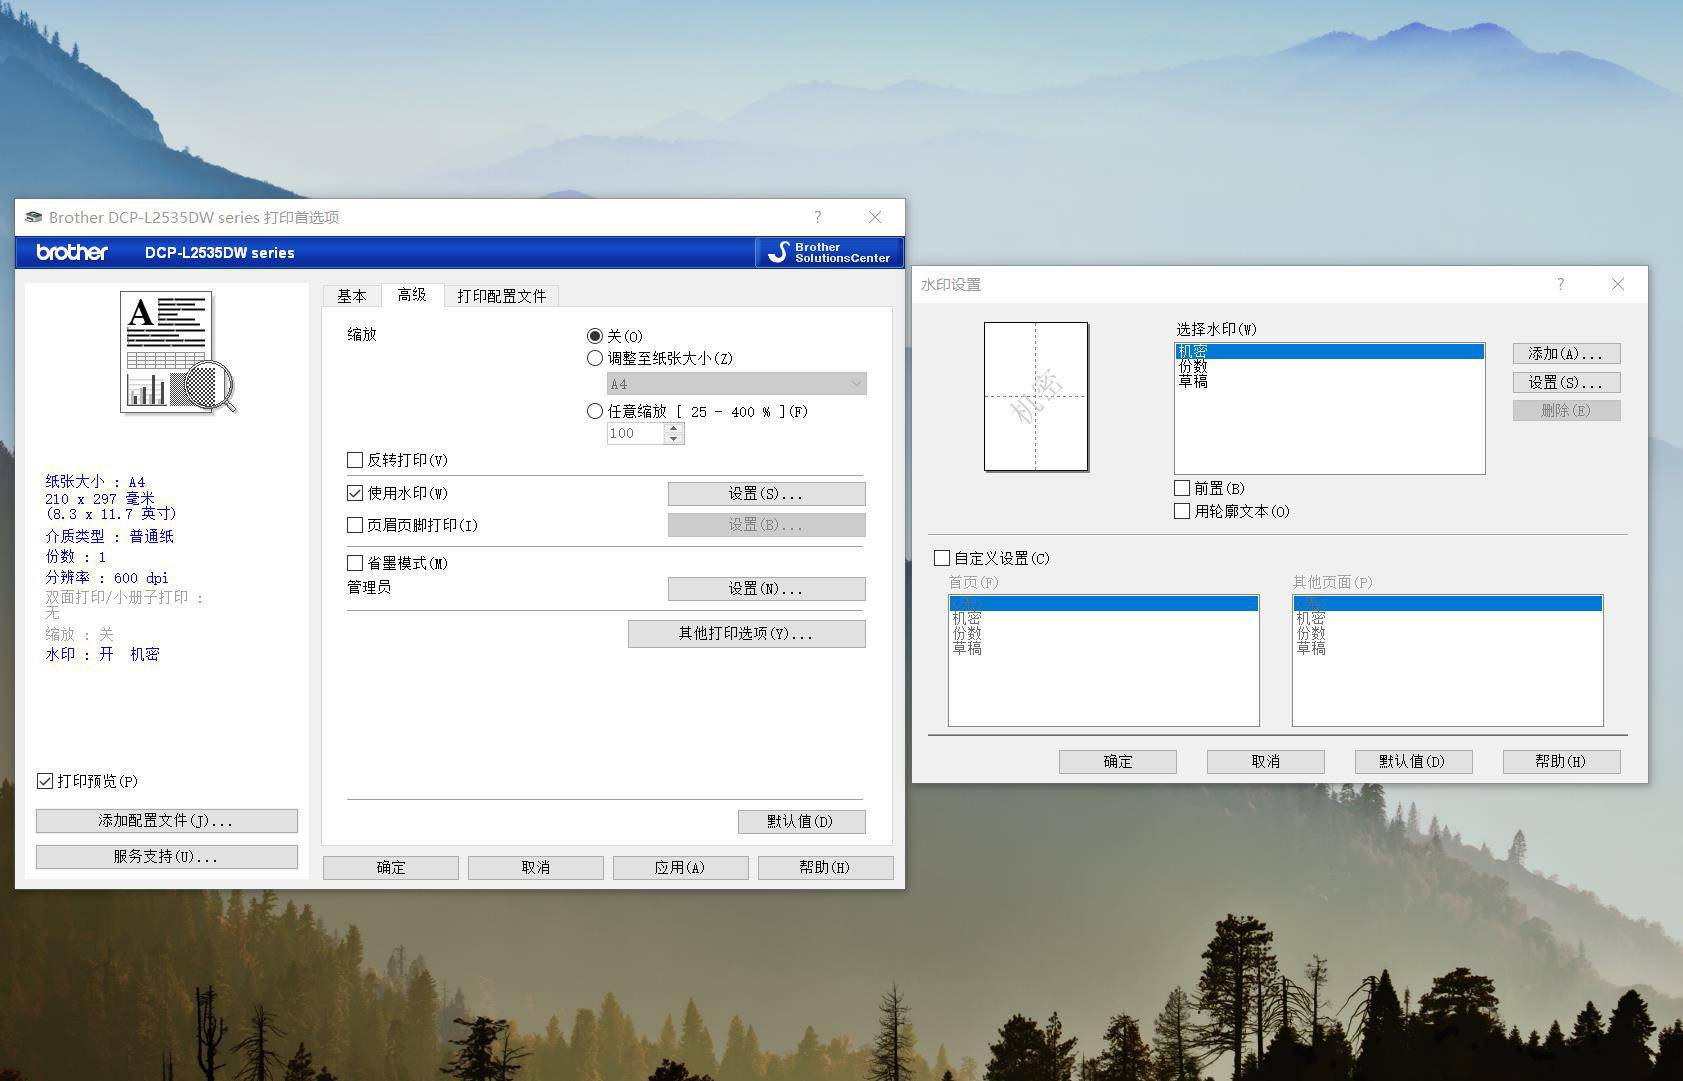Select 草稿 in the watermark list

(1193, 382)
